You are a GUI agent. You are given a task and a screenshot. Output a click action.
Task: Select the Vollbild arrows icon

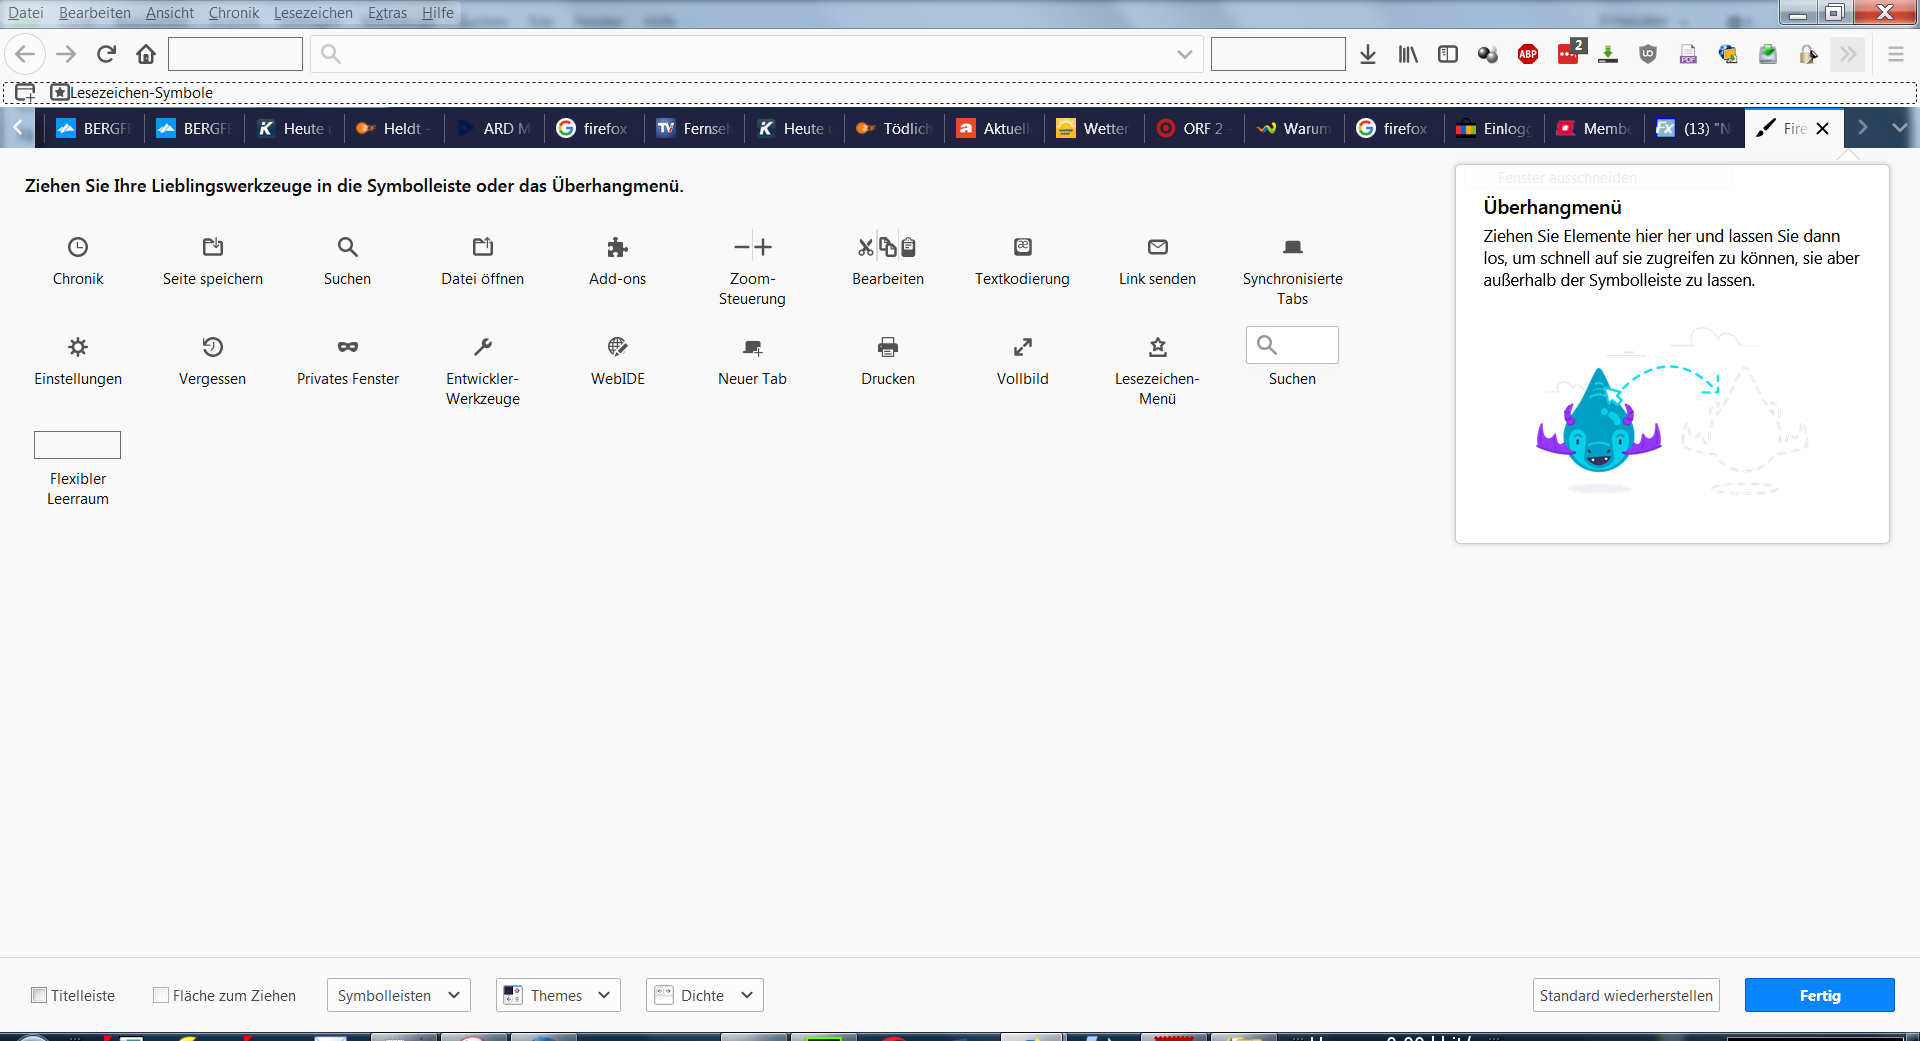click(1023, 347)
